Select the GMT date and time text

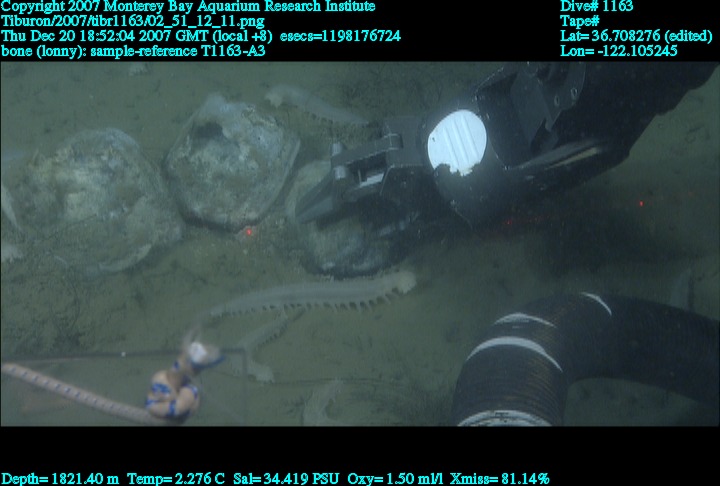click(138, 36)
